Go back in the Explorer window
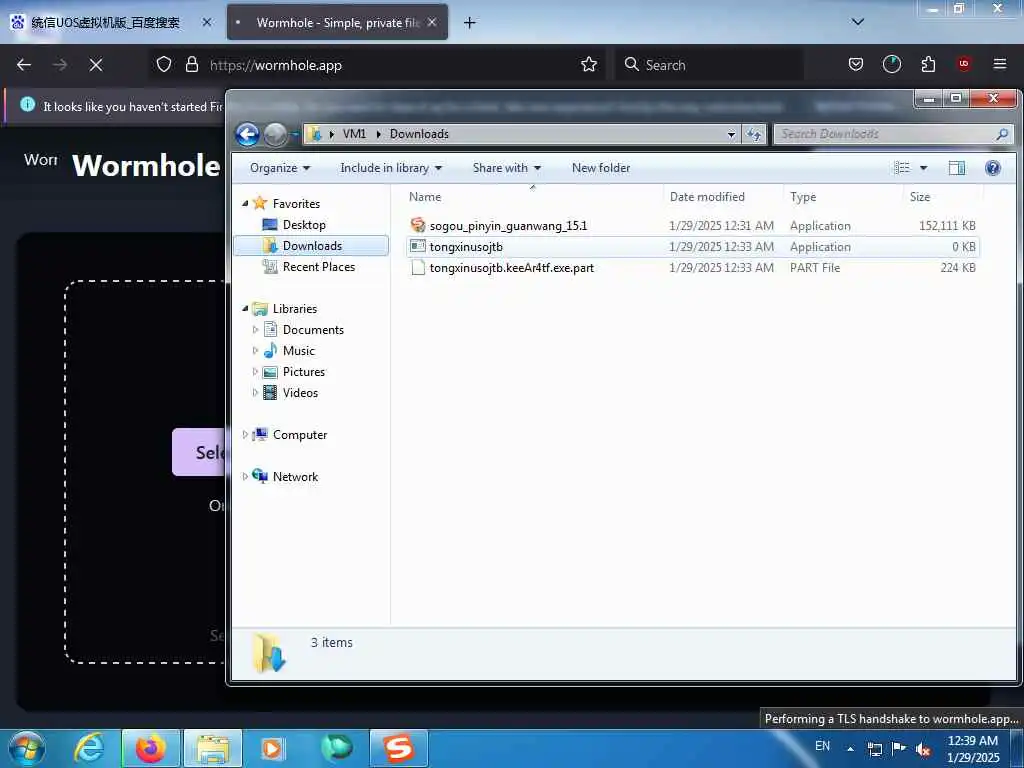Screen dimensions: 1024x768 (x=248, y=135)
